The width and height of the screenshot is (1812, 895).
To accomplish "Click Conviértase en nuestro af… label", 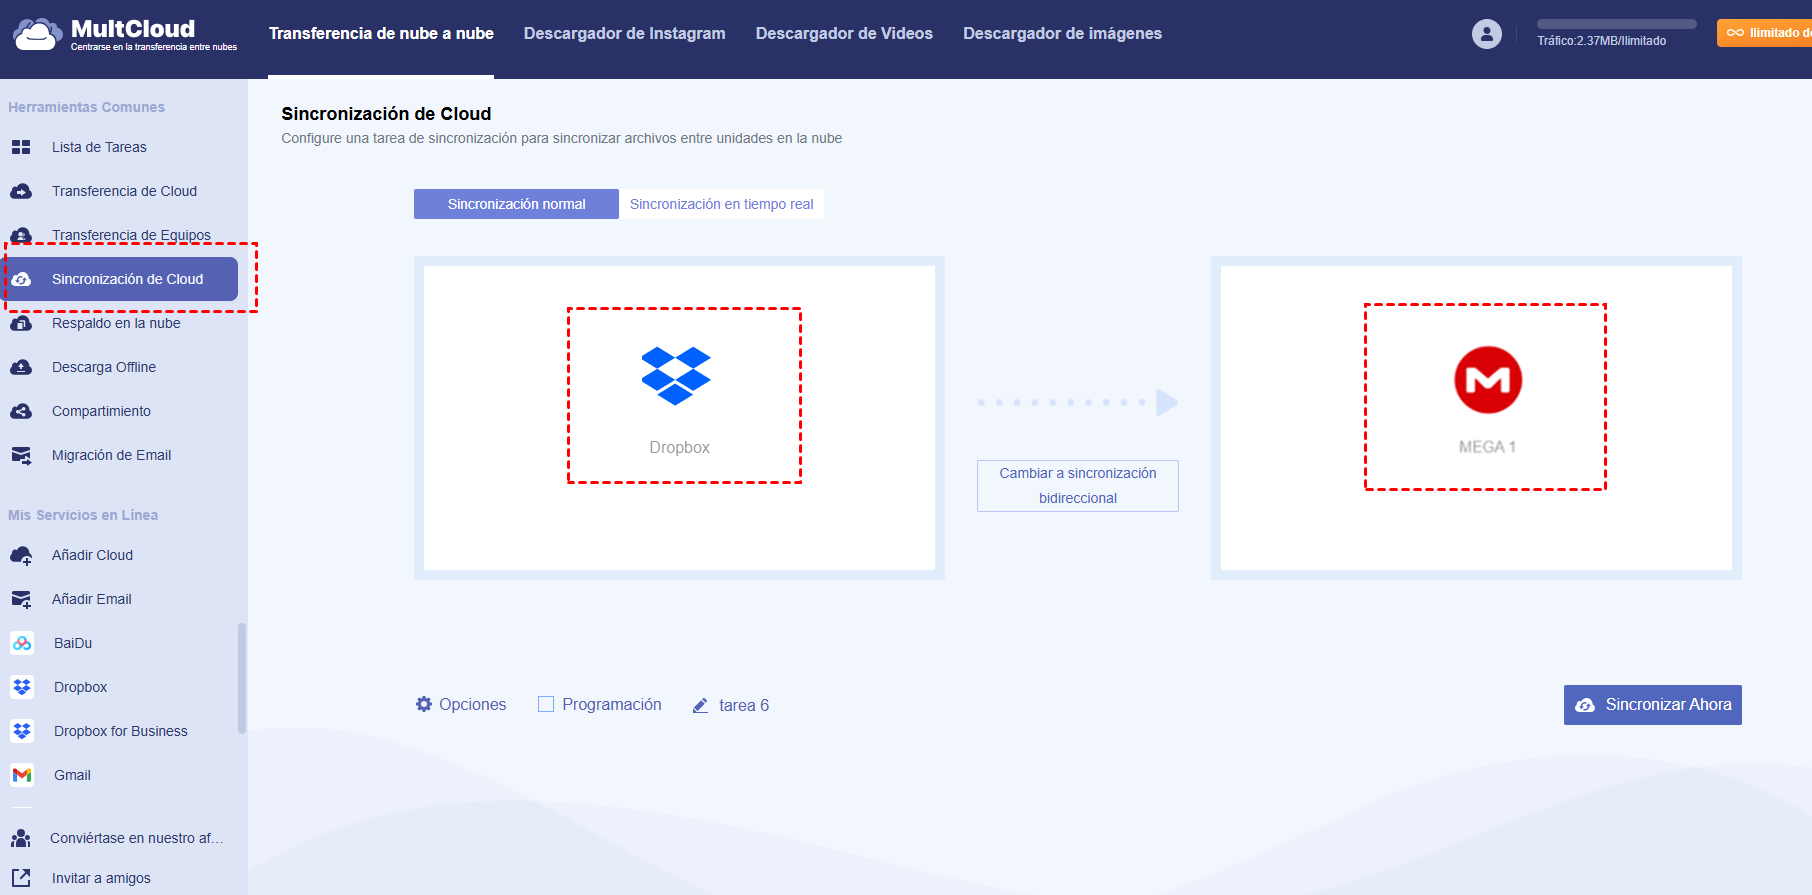I will coord(136,838).
